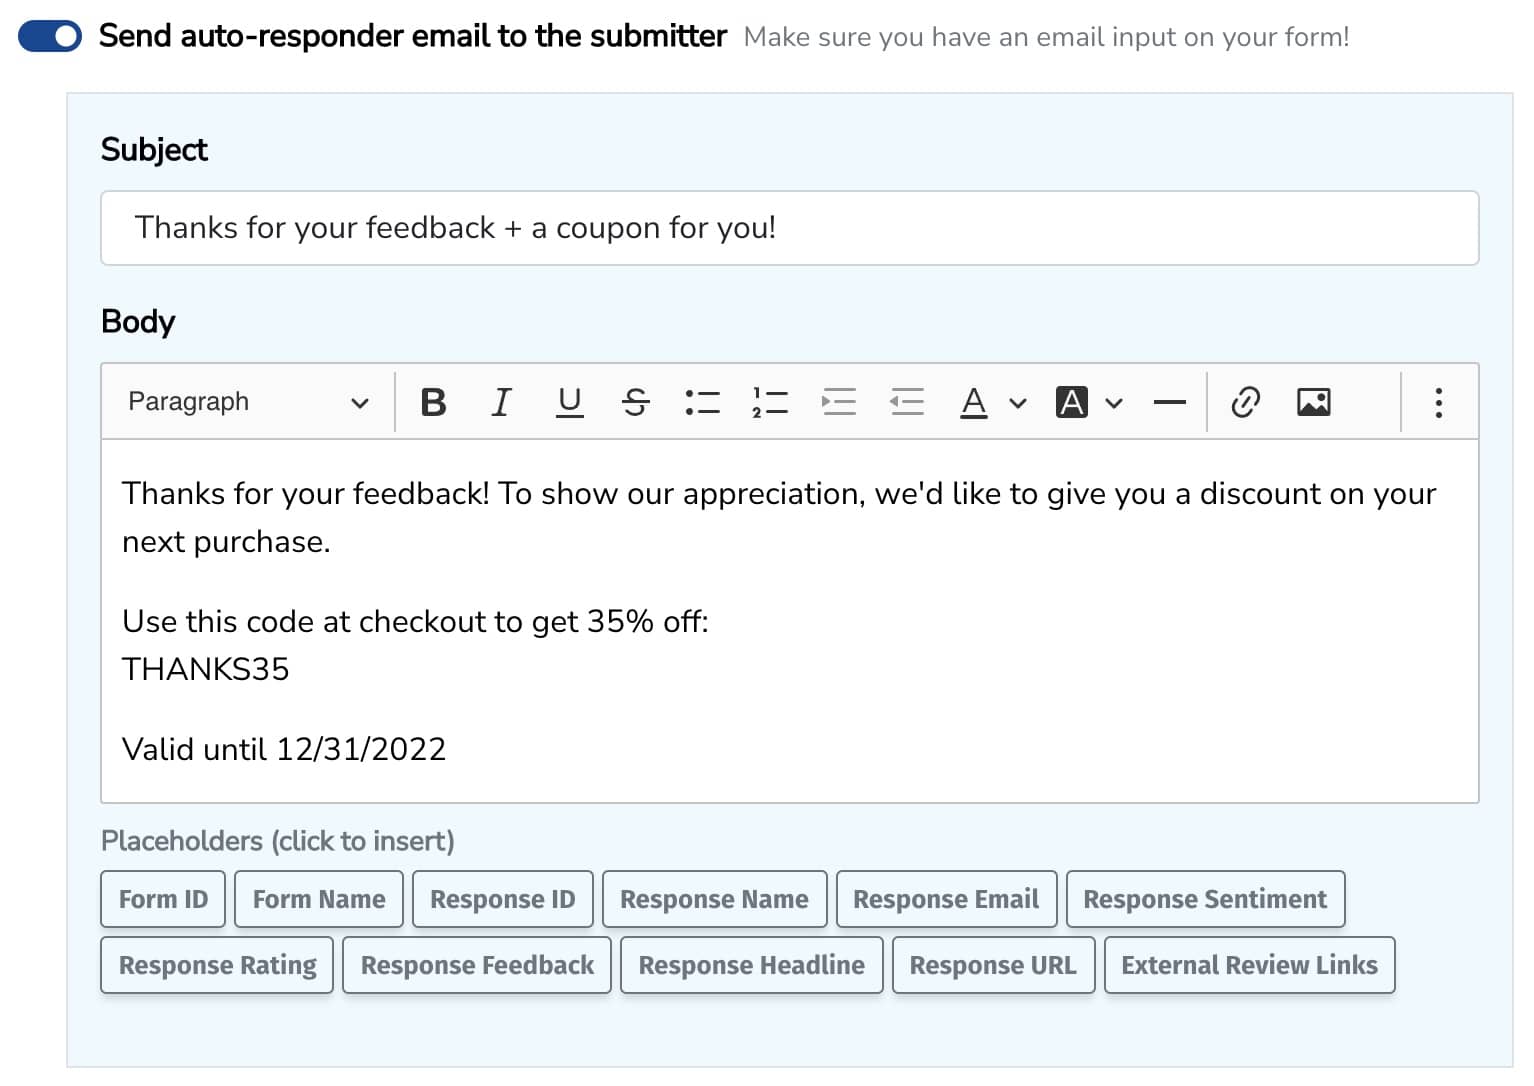Toggle bold formatting in the body editor
The image size is (1534, 1086).
point(433,402)
